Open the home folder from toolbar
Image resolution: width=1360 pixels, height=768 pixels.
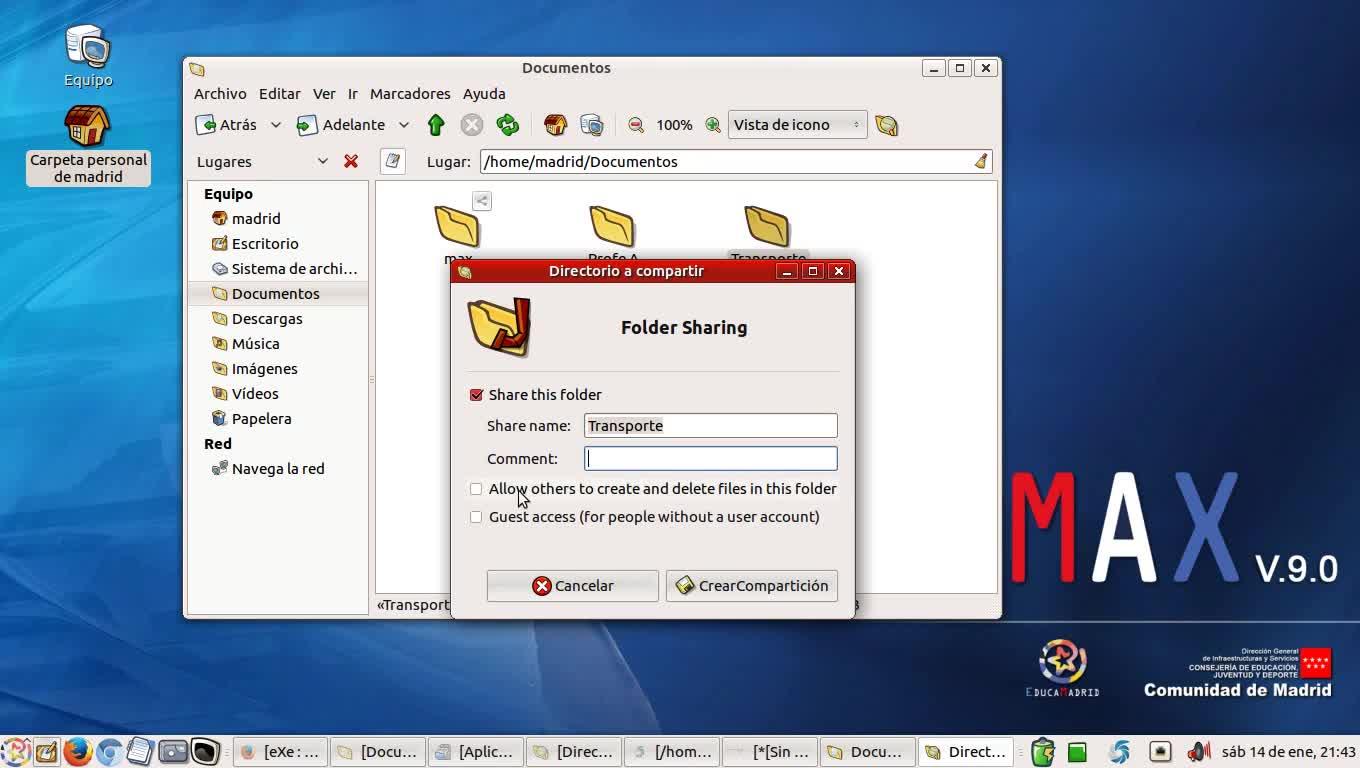[555, 125]
